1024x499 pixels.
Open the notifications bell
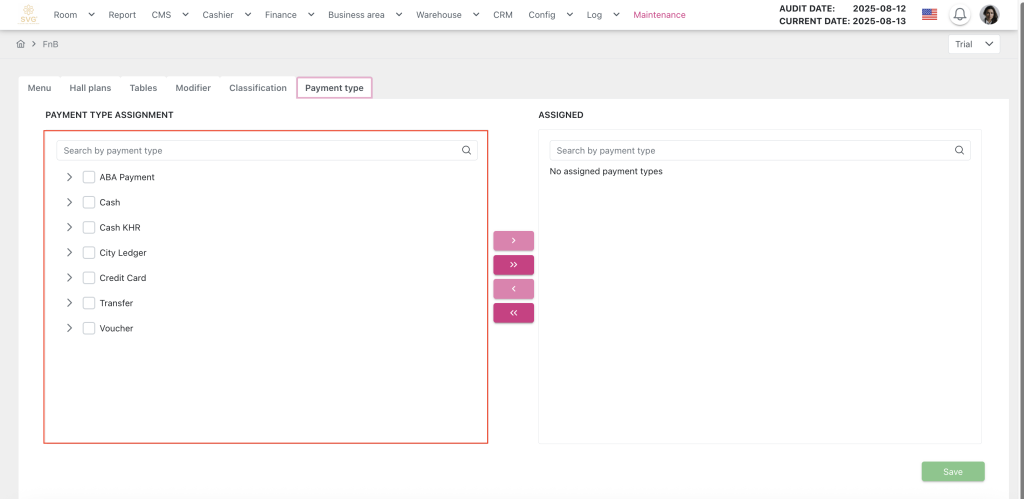[960, 15]
